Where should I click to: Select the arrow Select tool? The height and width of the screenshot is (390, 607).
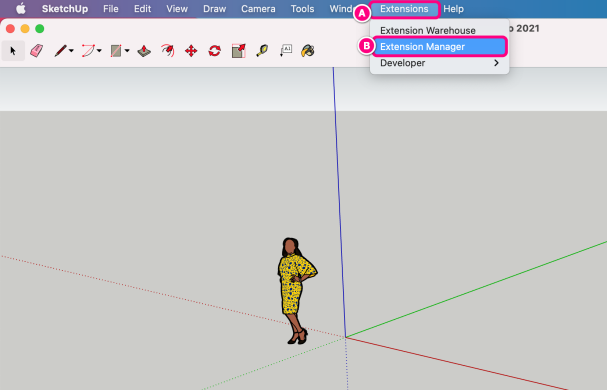(x=13, y=51)
